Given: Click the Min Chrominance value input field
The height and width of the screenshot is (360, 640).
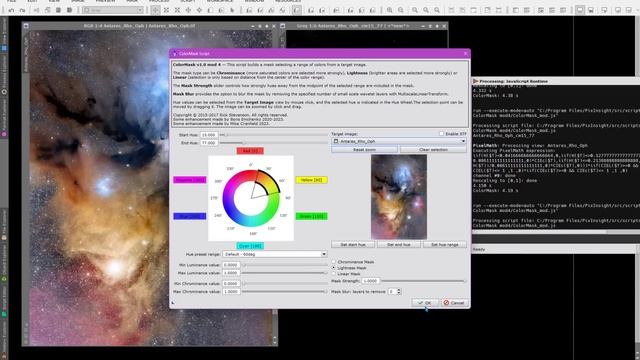Looking at the screenshot, I should [x=231, y=283].
